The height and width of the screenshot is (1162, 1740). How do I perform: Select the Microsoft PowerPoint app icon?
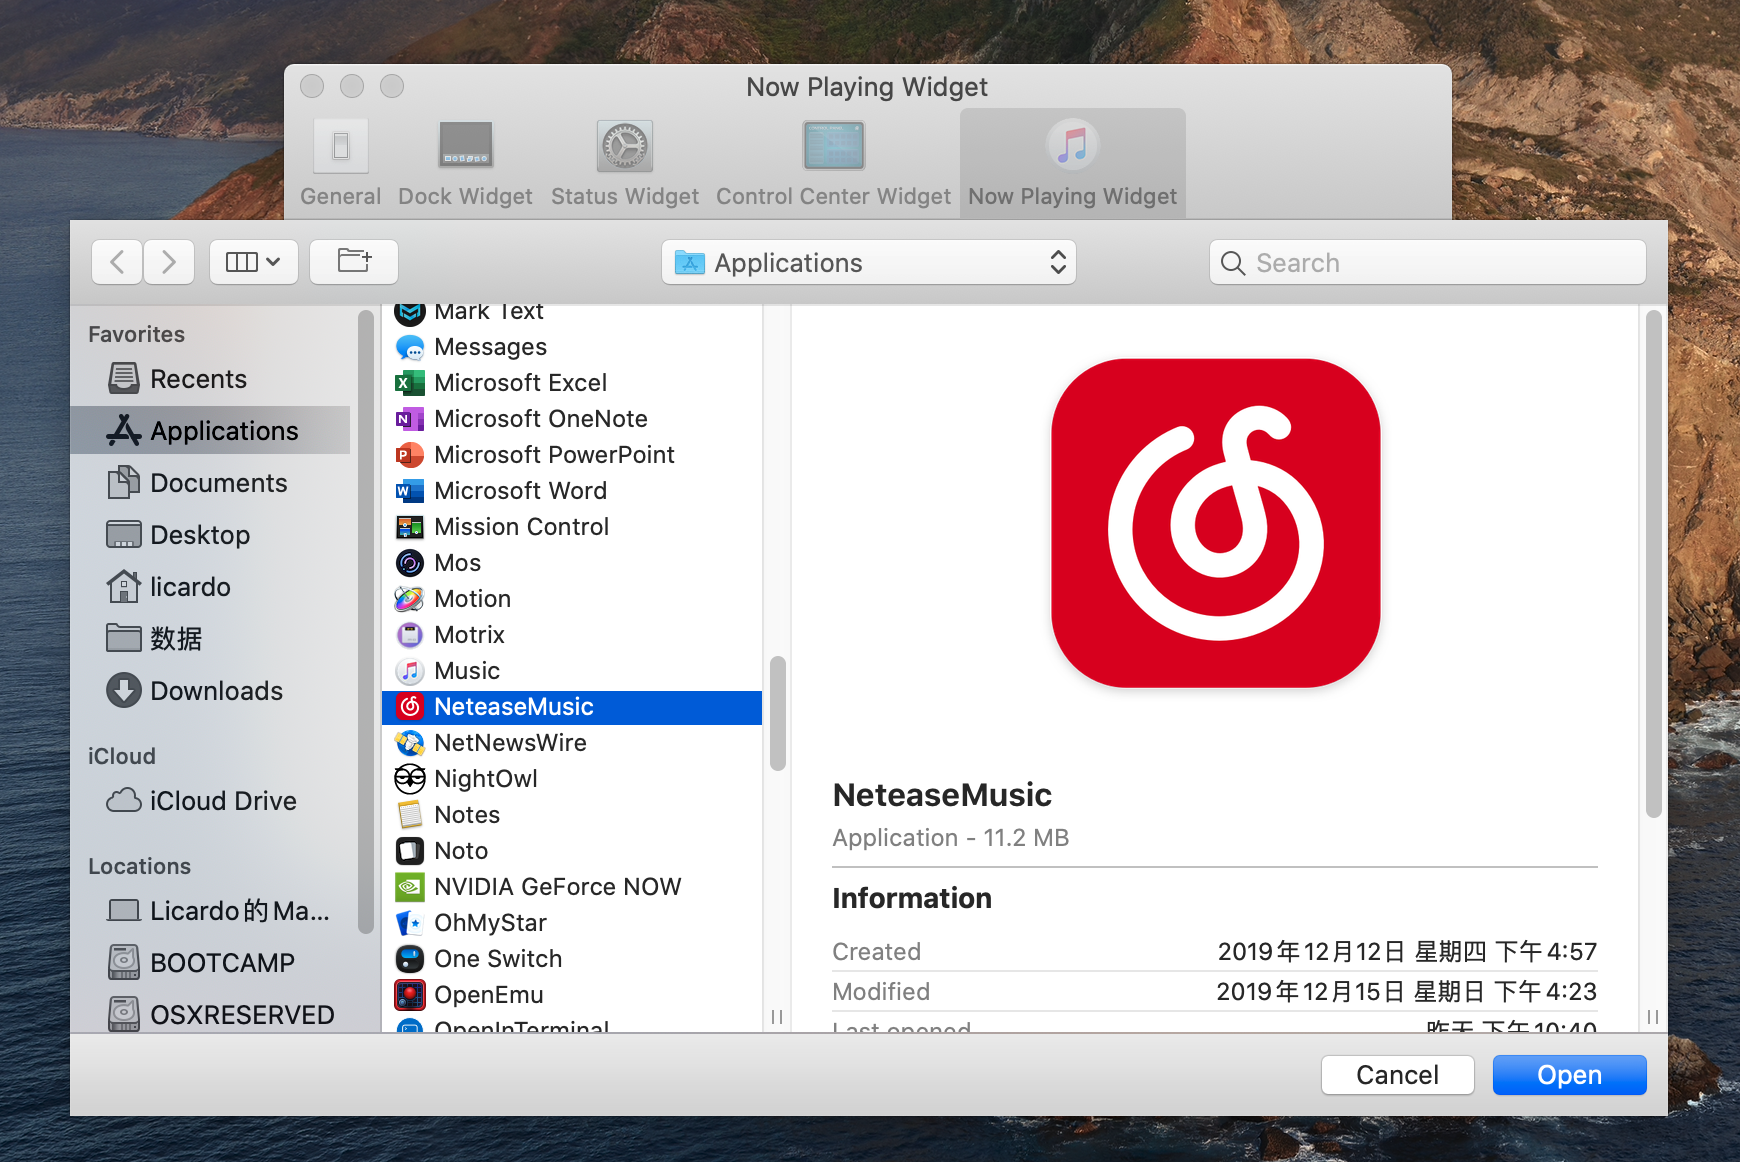(410, 455)
